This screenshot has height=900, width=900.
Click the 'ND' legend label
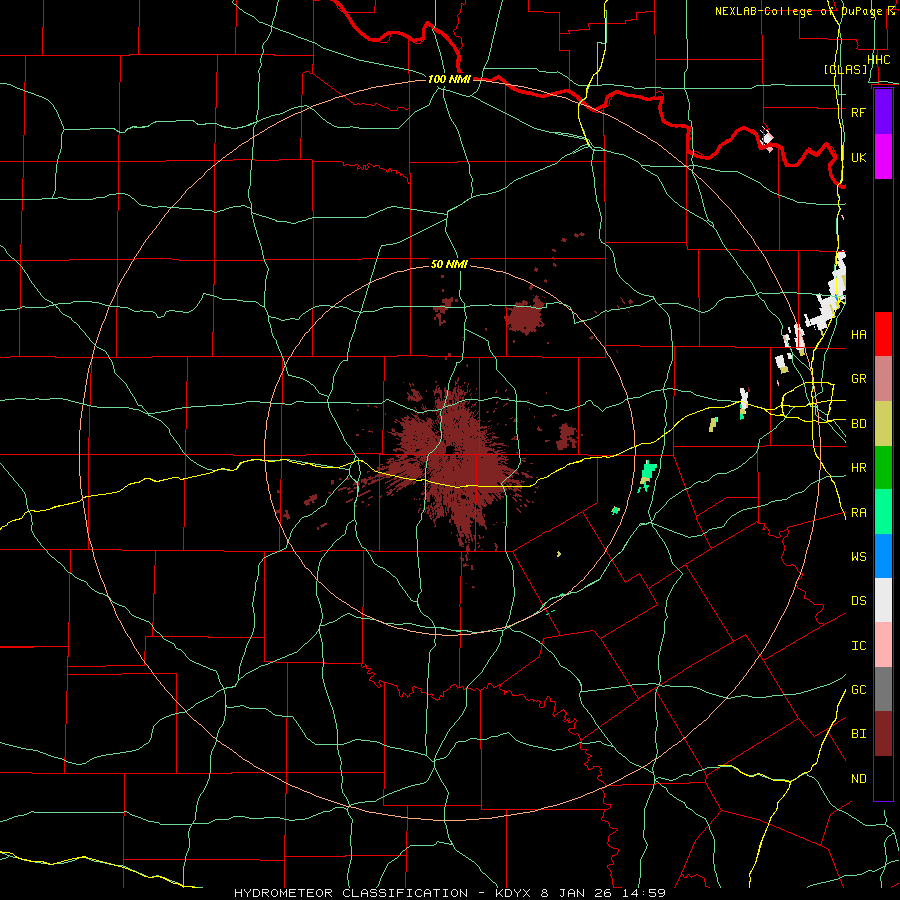coord(858,779)
